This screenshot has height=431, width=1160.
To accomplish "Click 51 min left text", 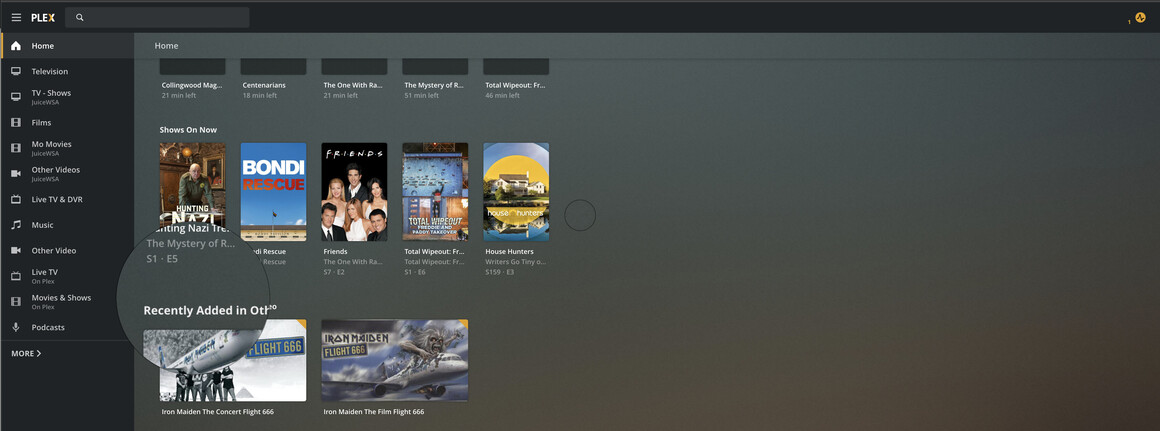I will coord(421,95).
